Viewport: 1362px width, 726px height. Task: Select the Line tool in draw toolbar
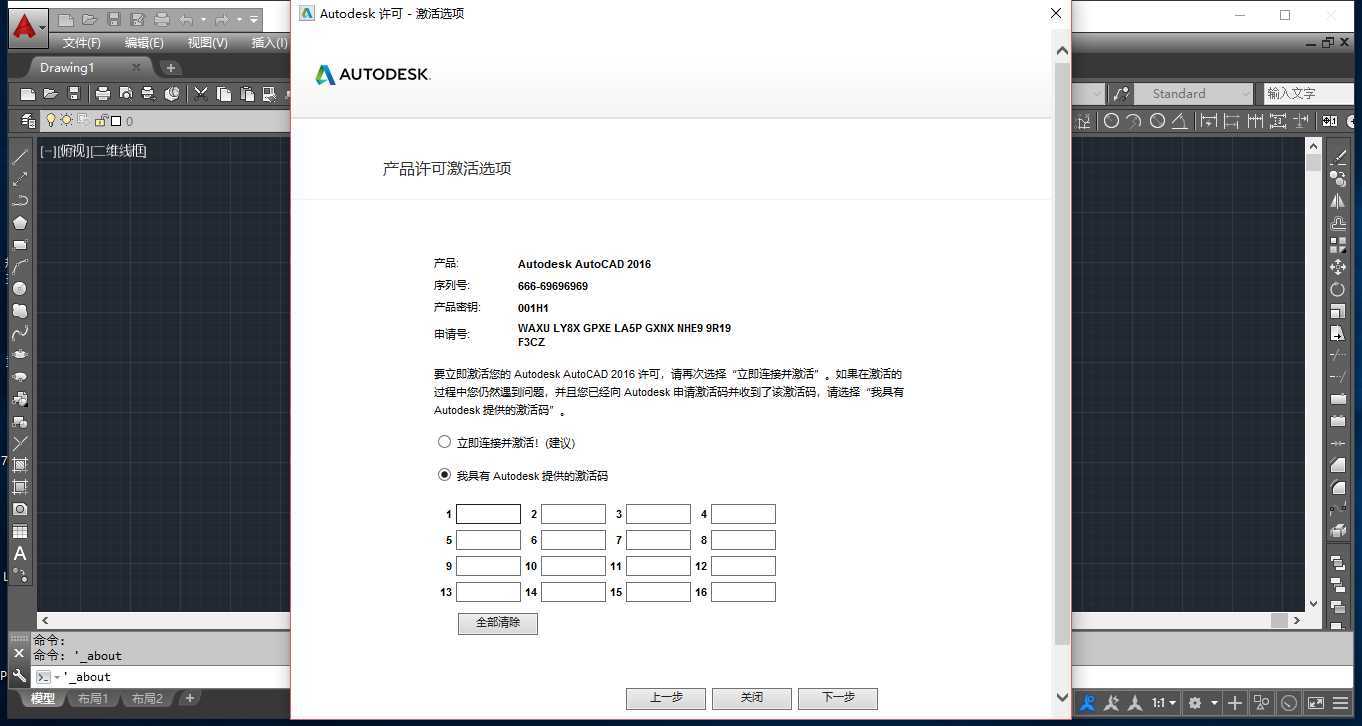pos(19,157)
